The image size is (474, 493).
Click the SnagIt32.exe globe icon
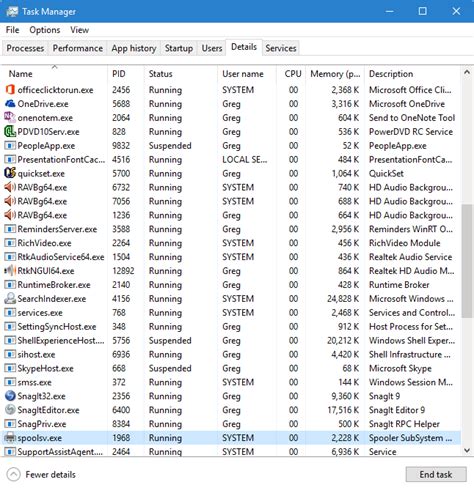(x=10, y=396)
